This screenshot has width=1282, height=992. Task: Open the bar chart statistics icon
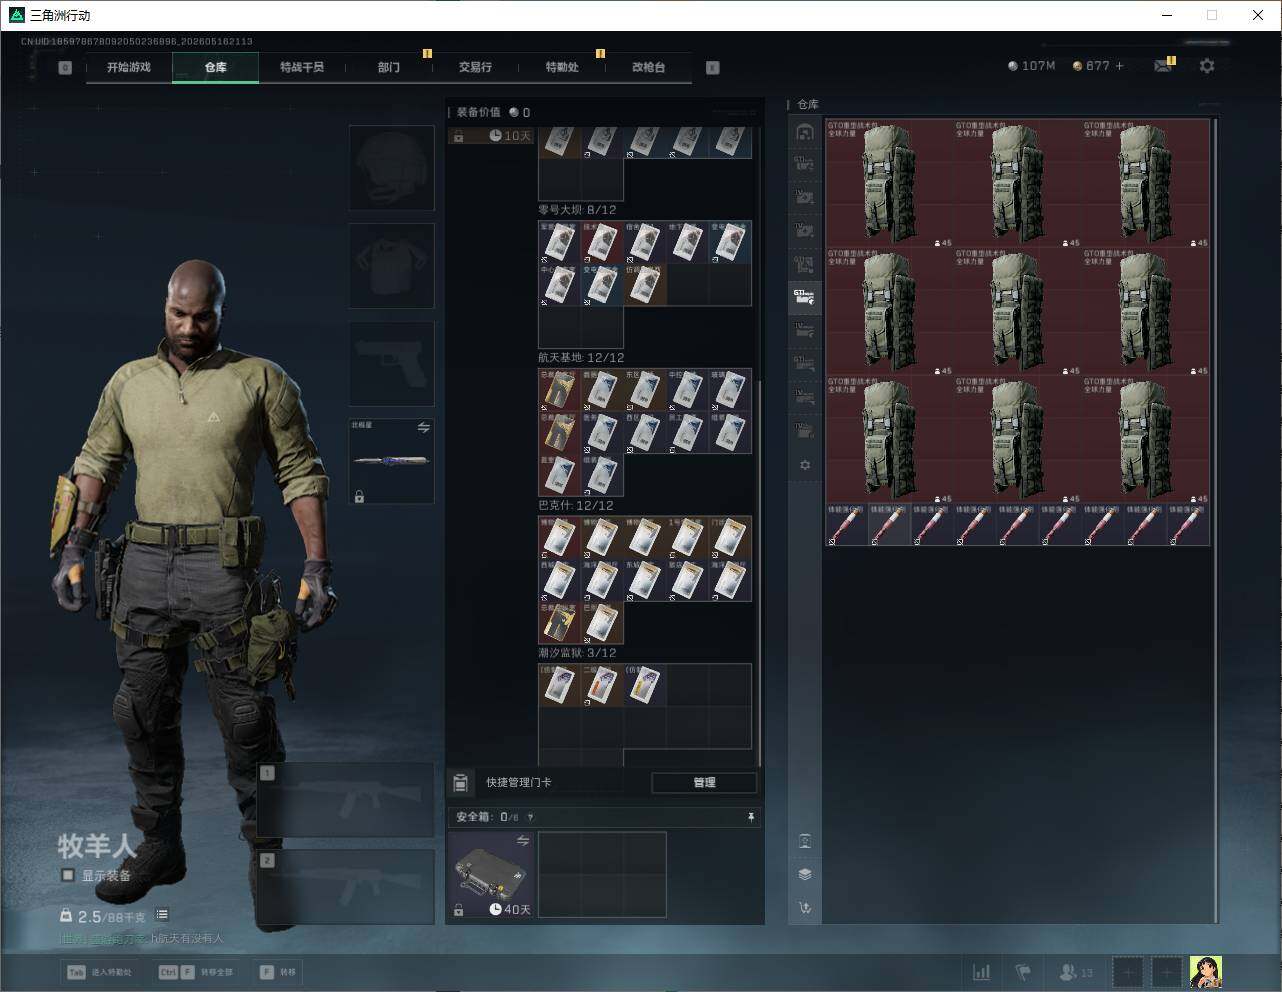coord(982,972)
